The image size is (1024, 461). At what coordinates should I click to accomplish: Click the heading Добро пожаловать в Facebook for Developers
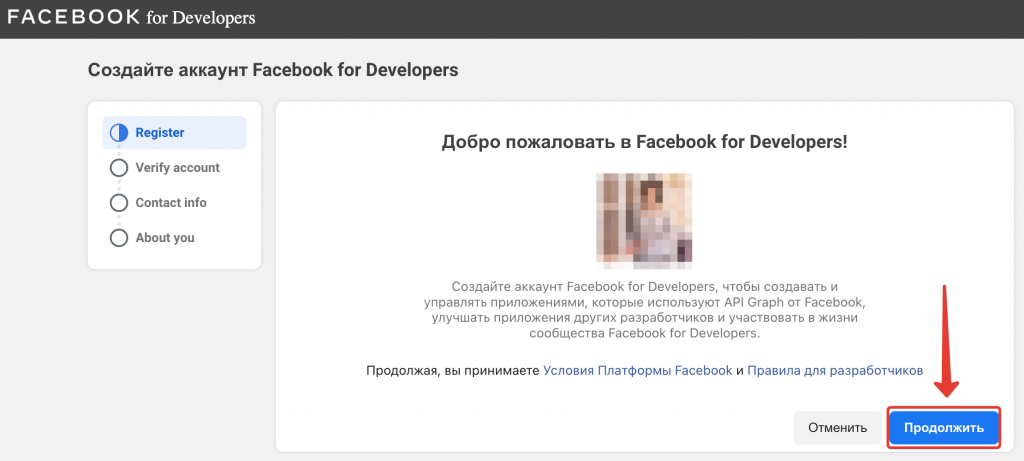pyautogui.click(x=644, y=142)
